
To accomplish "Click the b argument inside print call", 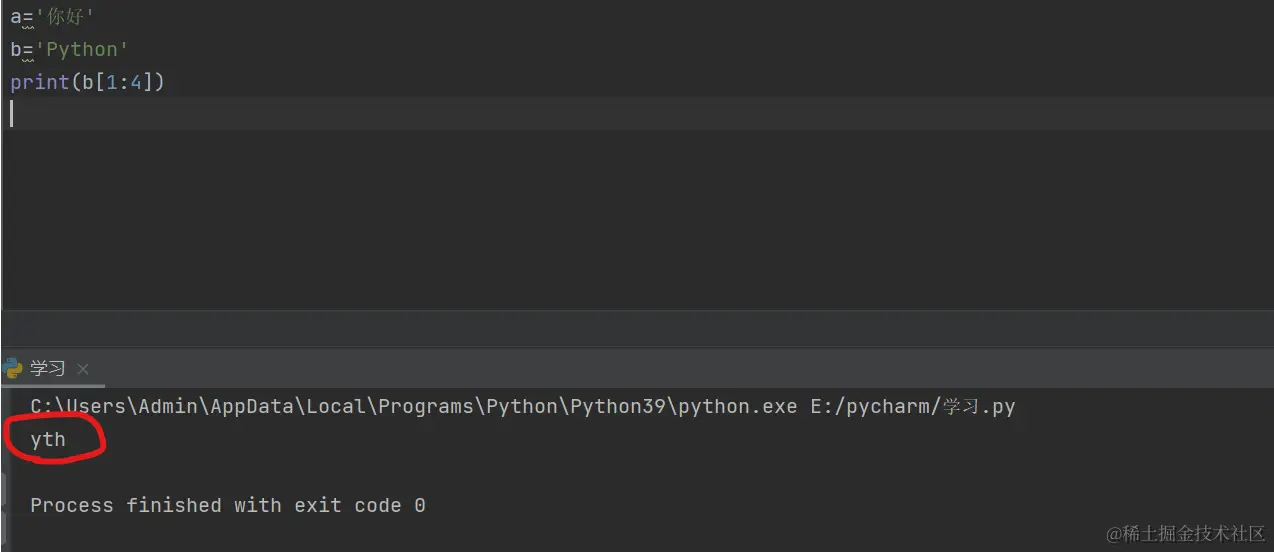I will 87,83.
